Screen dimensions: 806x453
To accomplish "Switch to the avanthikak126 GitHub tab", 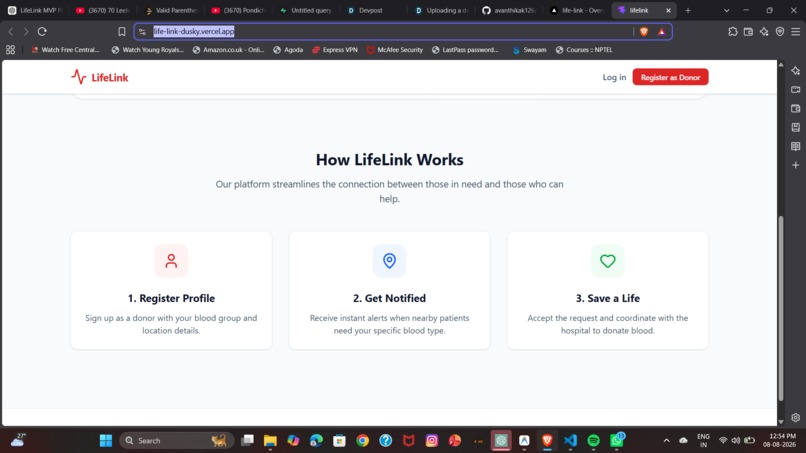I will (509, 10).
